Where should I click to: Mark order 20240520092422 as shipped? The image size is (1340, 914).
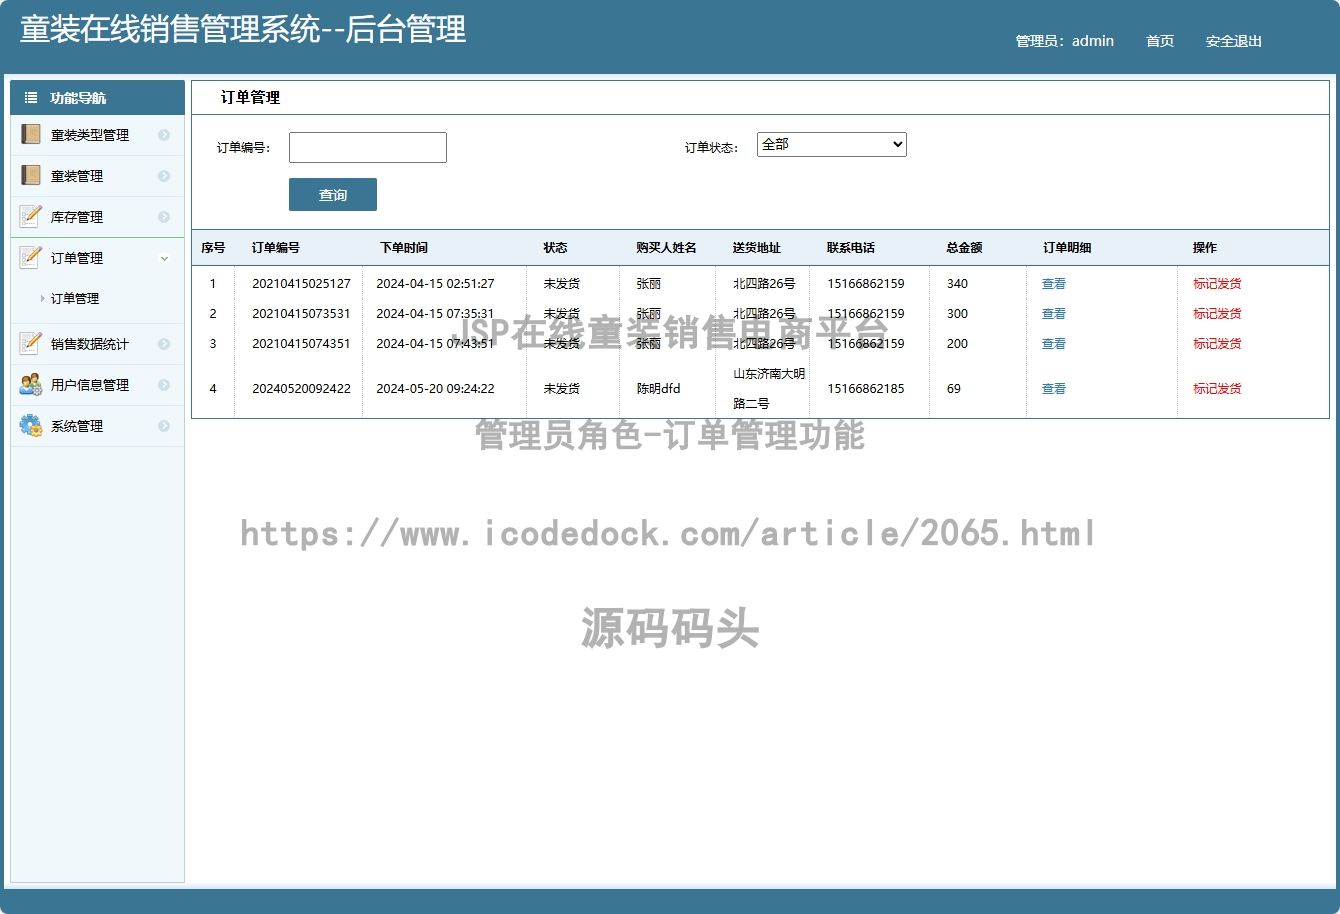point(1217,389)
